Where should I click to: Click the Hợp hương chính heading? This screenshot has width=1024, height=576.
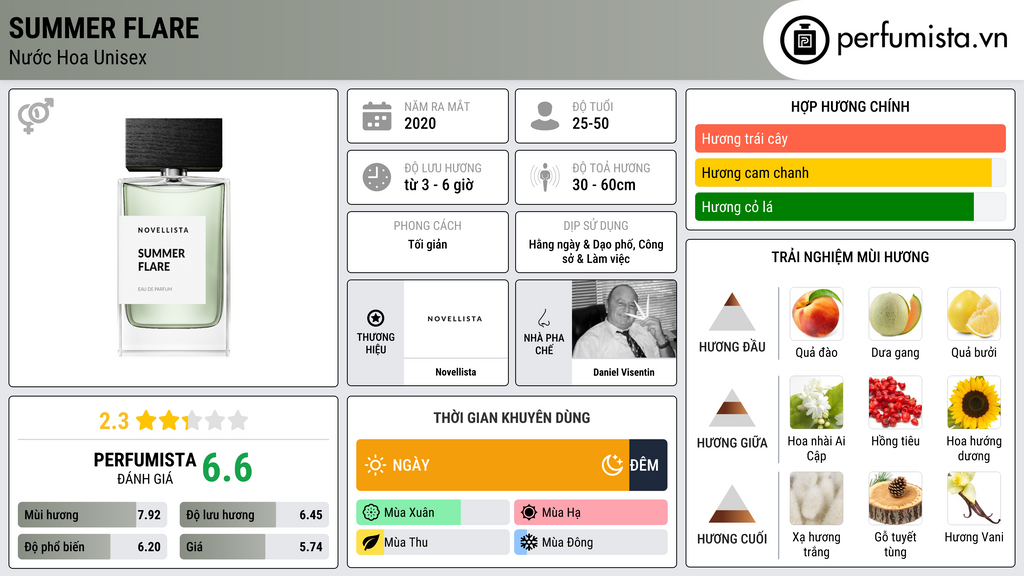pyautogui.click(x=850, y=106)
